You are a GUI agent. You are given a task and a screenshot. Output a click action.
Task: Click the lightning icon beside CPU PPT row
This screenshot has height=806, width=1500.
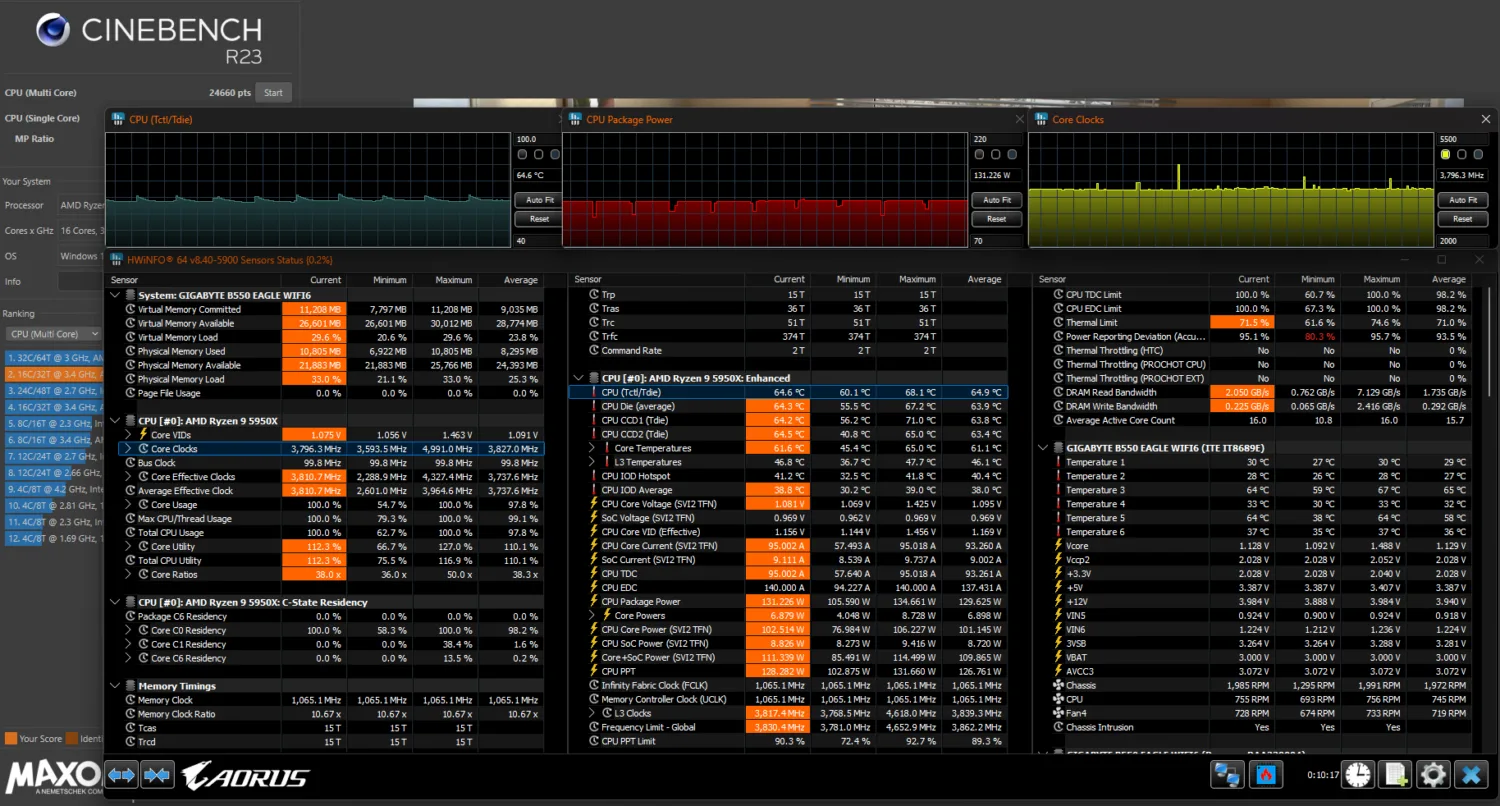(594, 671)
